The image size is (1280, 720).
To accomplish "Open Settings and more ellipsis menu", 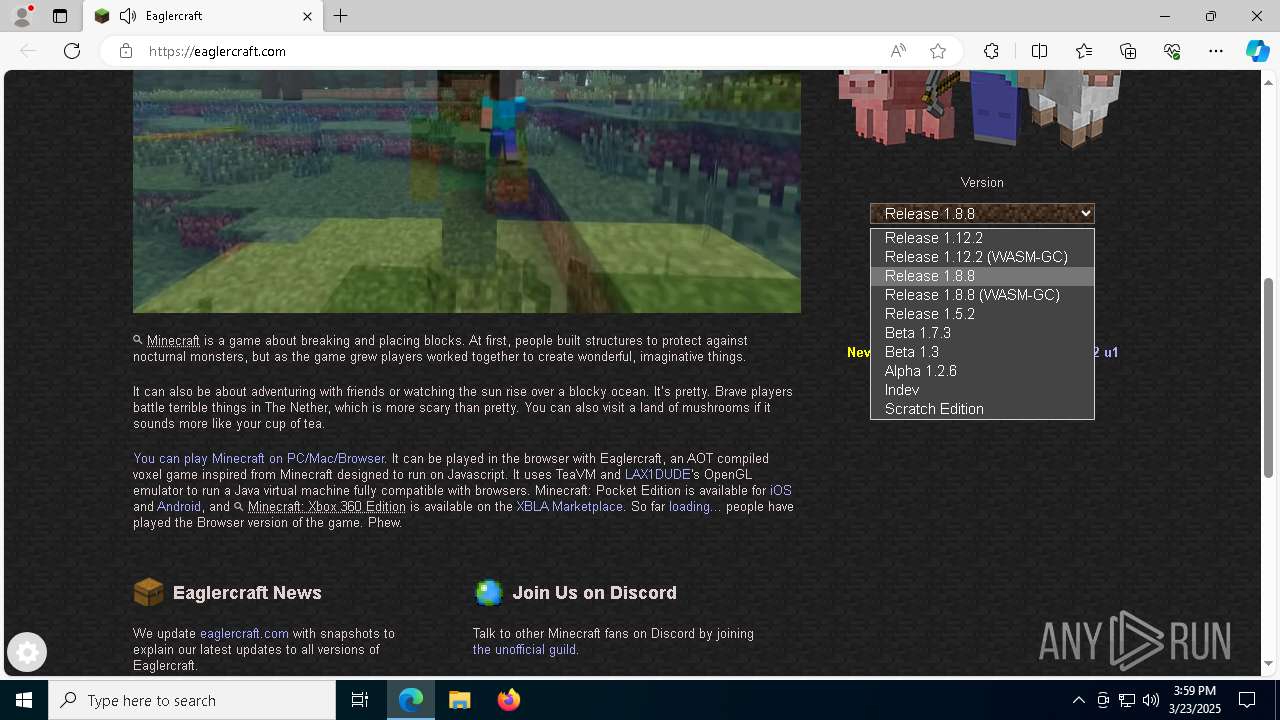I will point(1216,51).
